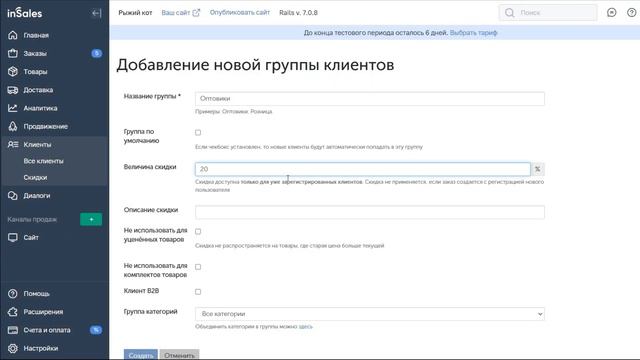Screen dimensions: 640x360
Task: Open Главная in the sidebar
Action: click(36, 35)
